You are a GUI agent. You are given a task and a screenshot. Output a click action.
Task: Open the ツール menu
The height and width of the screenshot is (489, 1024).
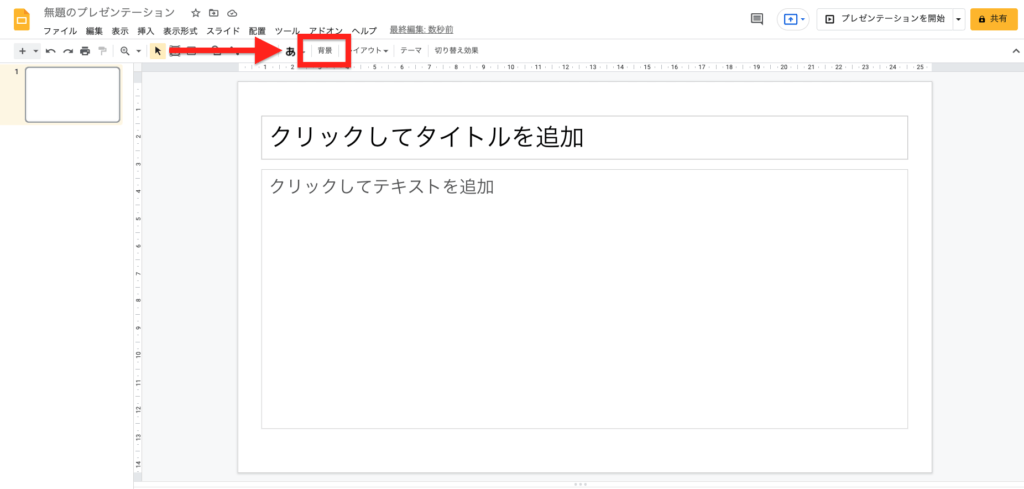pos(287,31)
